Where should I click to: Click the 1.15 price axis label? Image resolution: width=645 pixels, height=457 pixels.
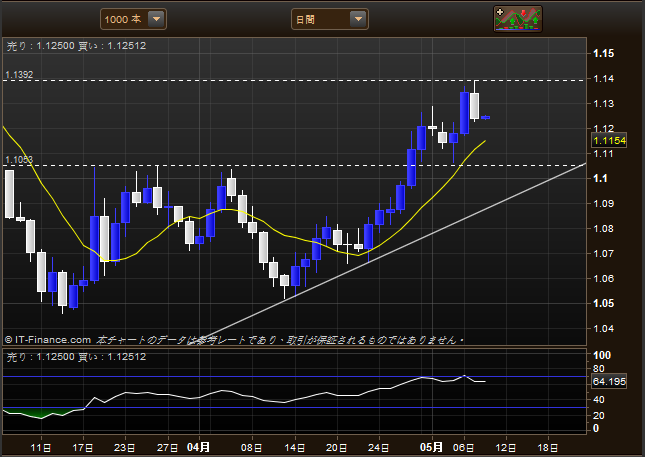[603, 53]
